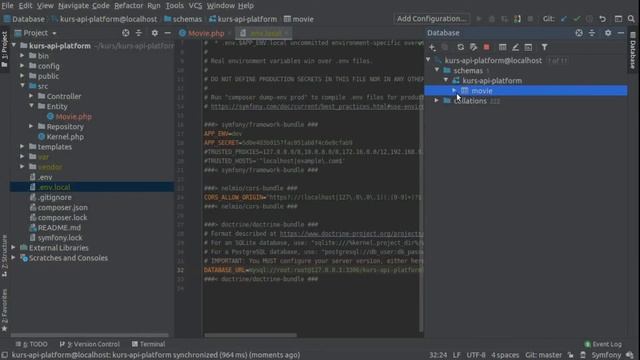
Task: Open the Git history clock icon
Action: 589,19
